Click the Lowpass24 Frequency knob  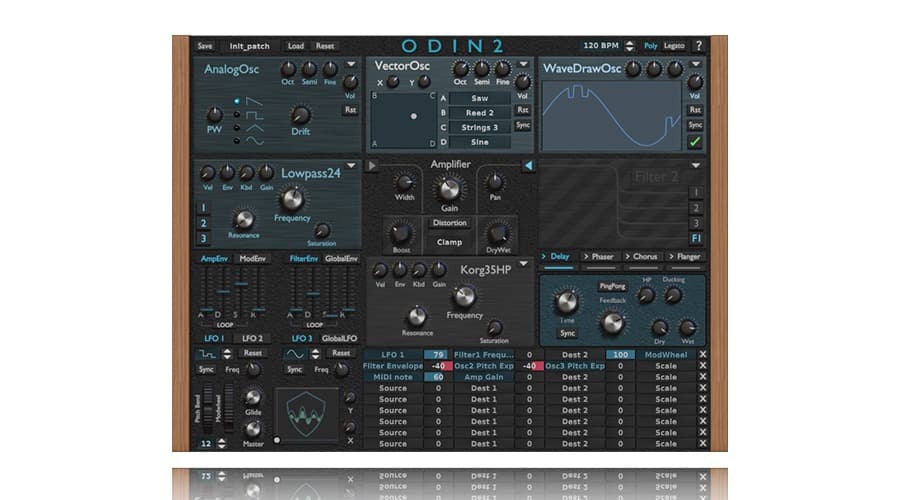tap(292, 199)
